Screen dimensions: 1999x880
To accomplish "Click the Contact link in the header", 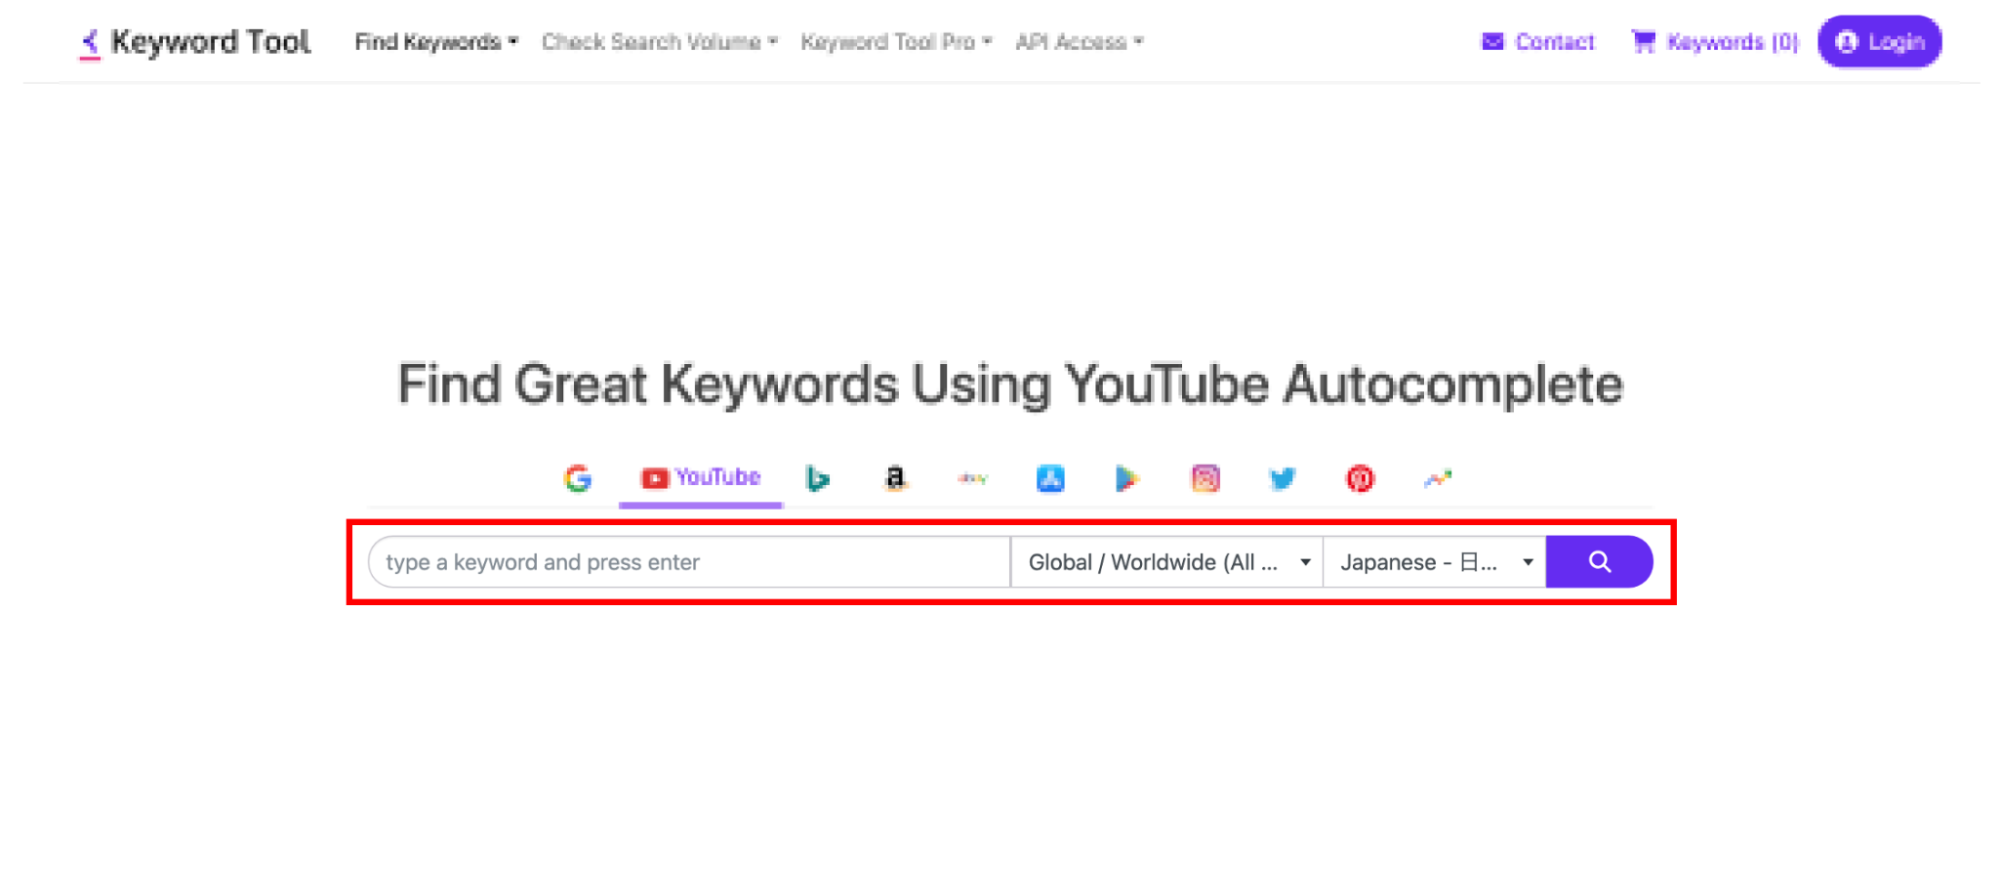I will click(x=1538, y=42).
